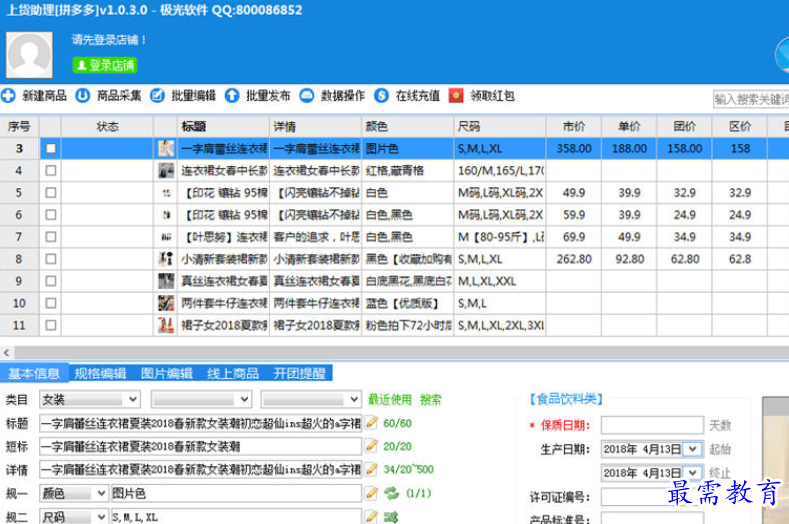
Task: Tick the checkbox for row 9
Action: tap(51, 281)
